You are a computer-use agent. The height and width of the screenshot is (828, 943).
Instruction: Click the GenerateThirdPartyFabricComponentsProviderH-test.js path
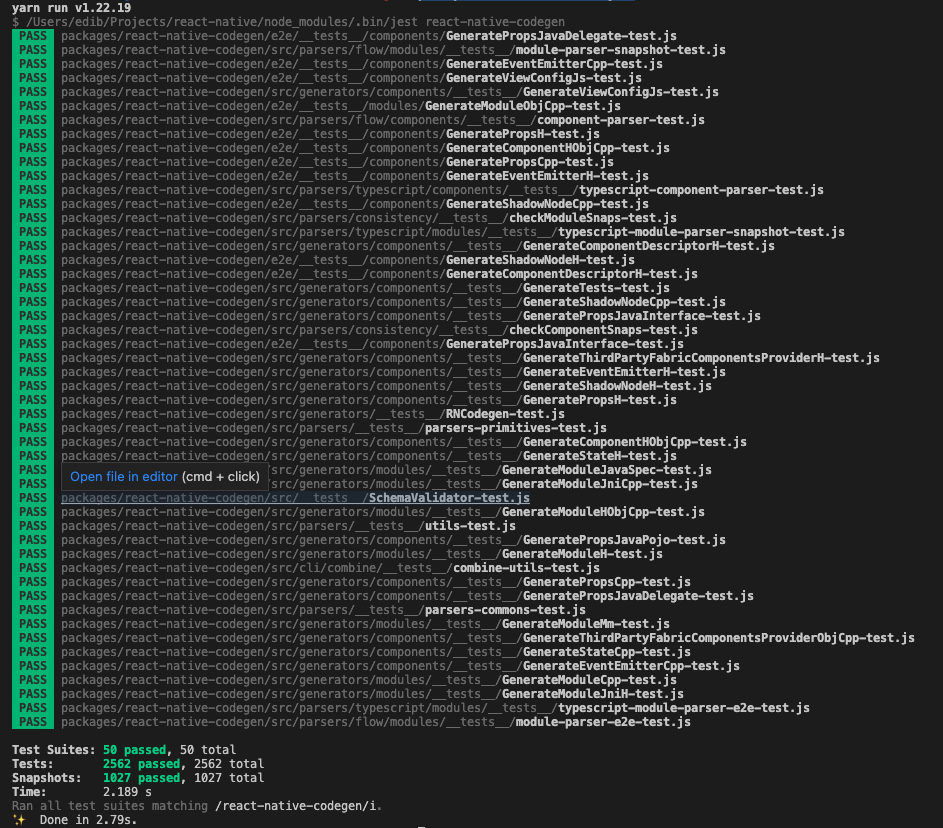coord(470,358)
